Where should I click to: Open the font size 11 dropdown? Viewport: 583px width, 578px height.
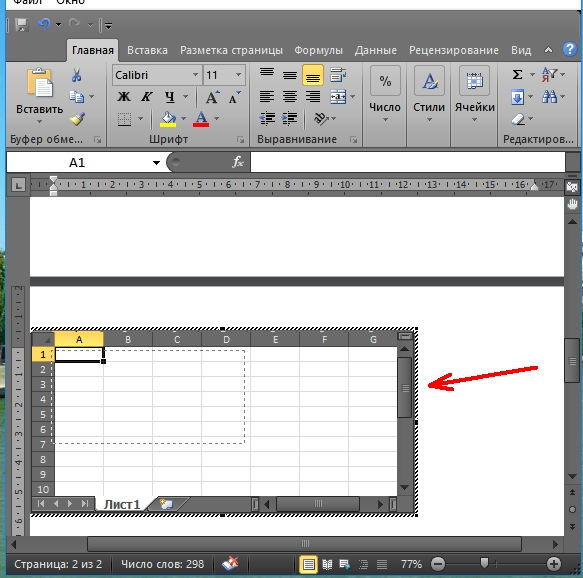(238, 75)
